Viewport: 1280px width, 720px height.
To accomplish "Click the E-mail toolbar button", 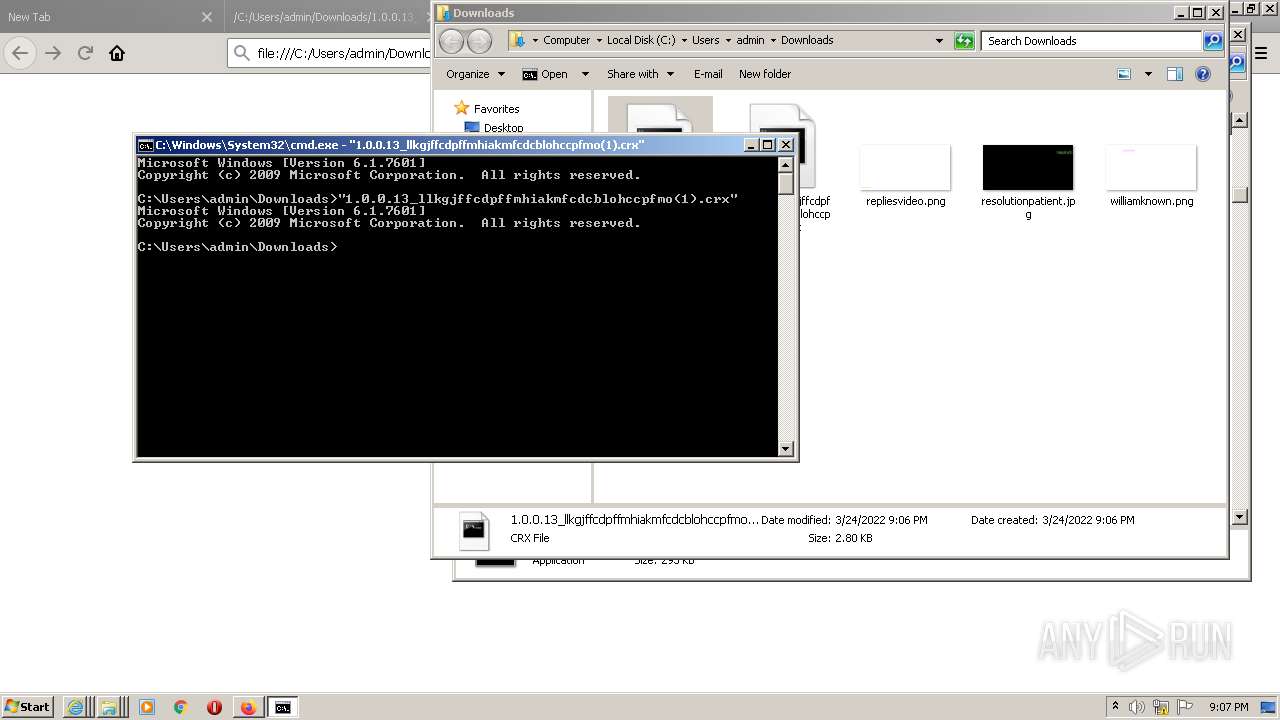I will (x=708, y=74).
